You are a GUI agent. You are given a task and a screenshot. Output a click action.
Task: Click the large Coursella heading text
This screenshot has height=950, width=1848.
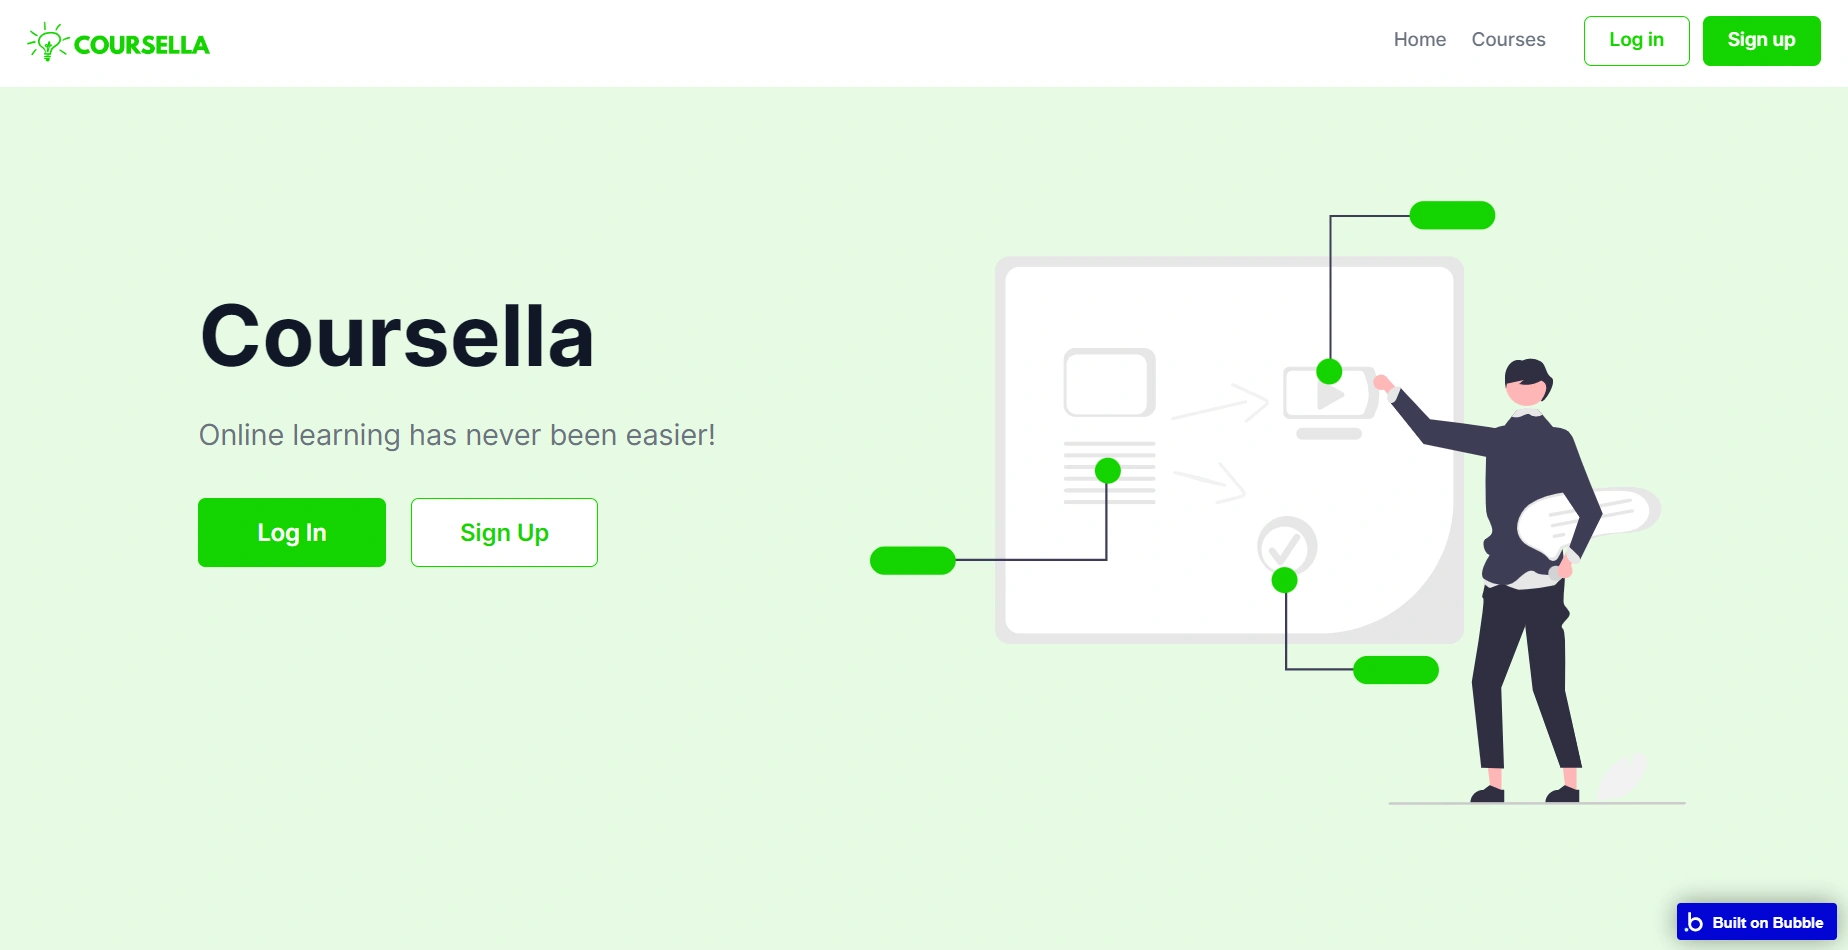pos(397,336)
